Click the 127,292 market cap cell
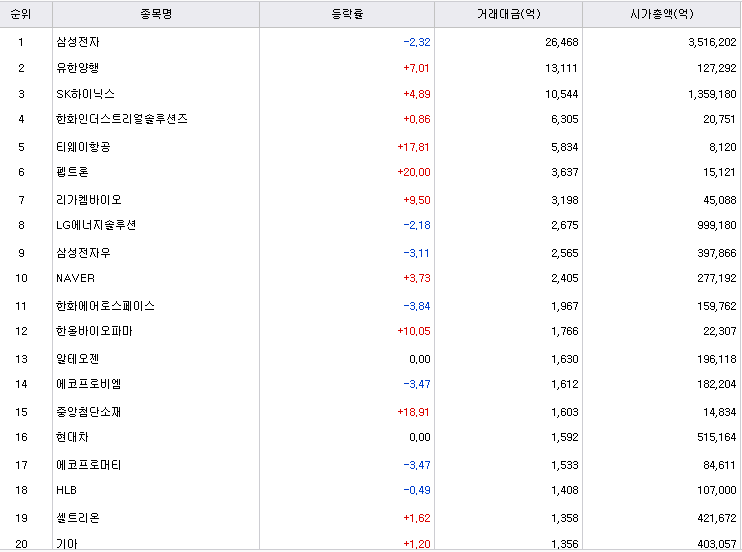The height and width of the screenshot is (552, 742). [717, 68]
